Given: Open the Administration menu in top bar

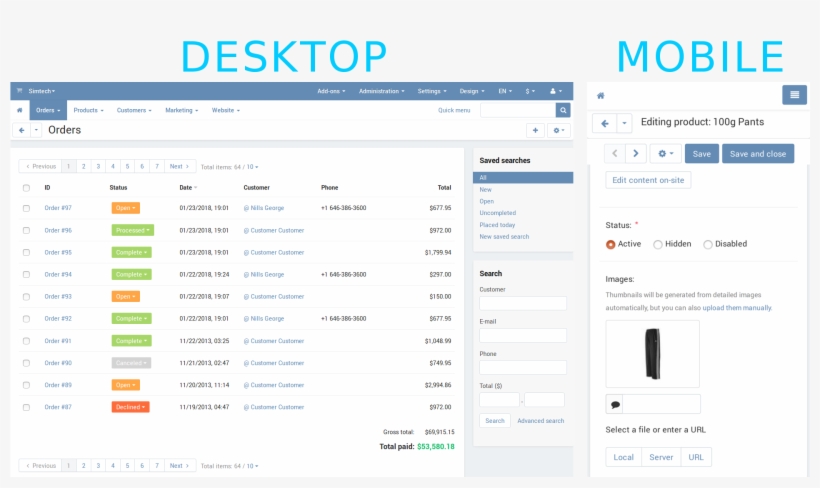Looking at the screenshot, I should click(381, 91).
